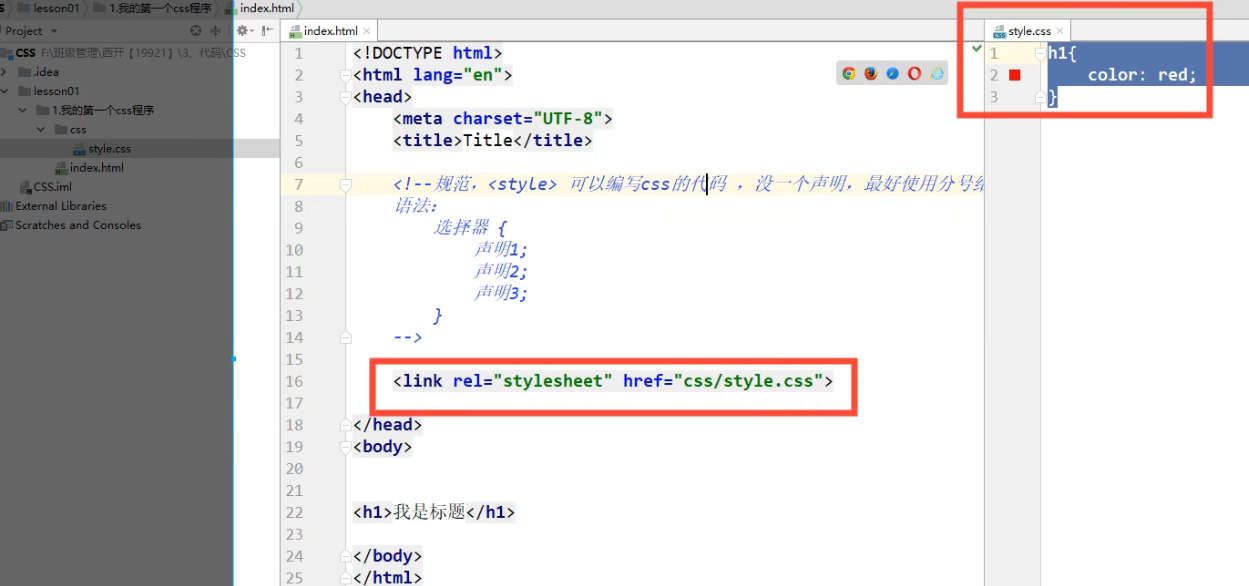1249x586 pixels.
Task: Fold the head tag on line 3
Action: coord(346,97)
